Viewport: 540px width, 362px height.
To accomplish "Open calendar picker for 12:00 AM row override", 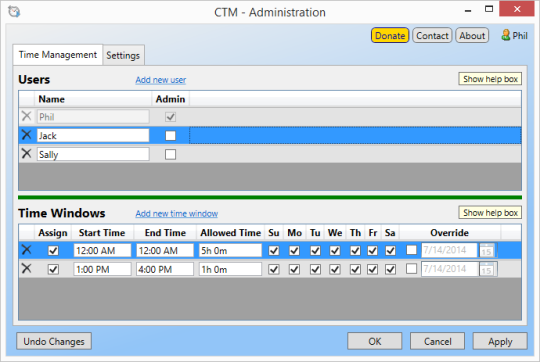I will [x=487, y=250].
